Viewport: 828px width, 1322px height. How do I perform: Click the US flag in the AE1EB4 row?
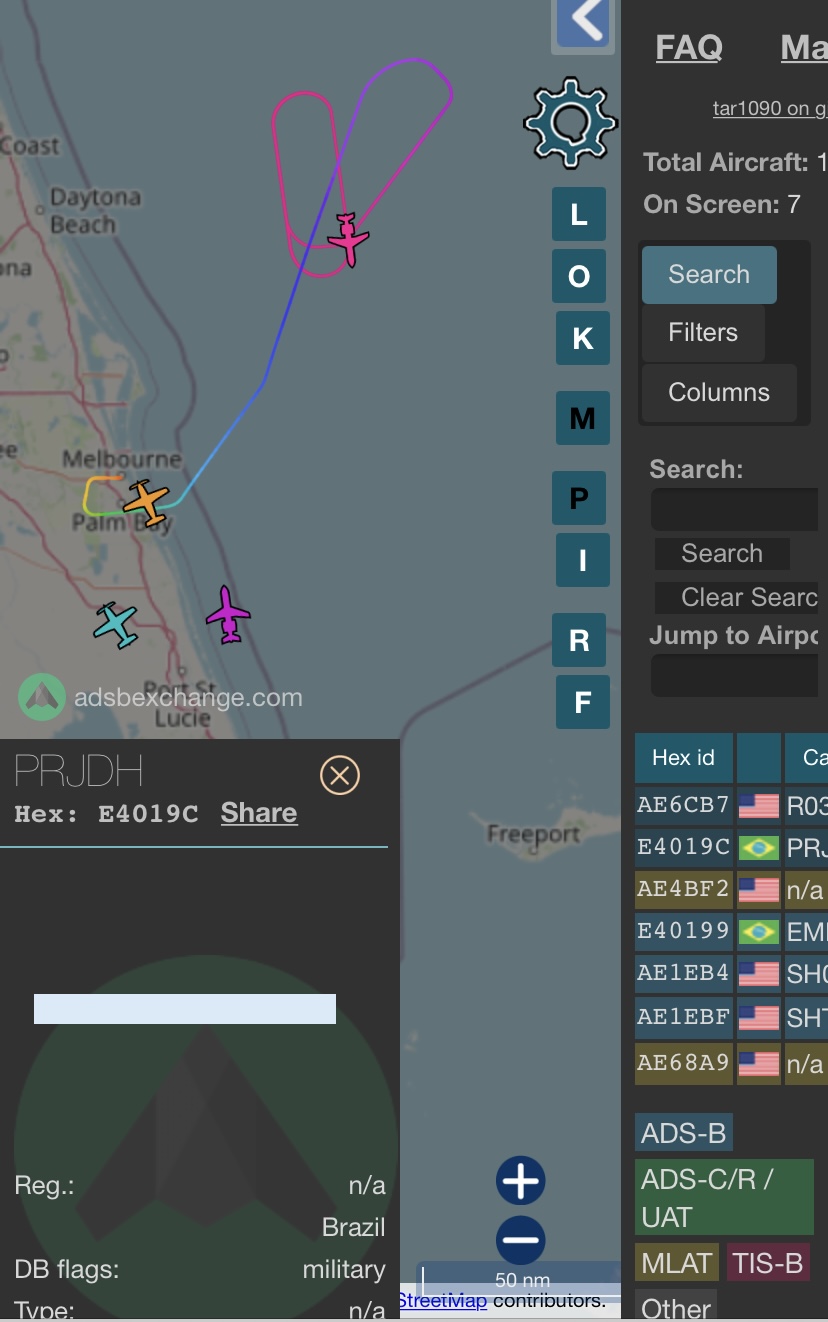click(758, 974)
